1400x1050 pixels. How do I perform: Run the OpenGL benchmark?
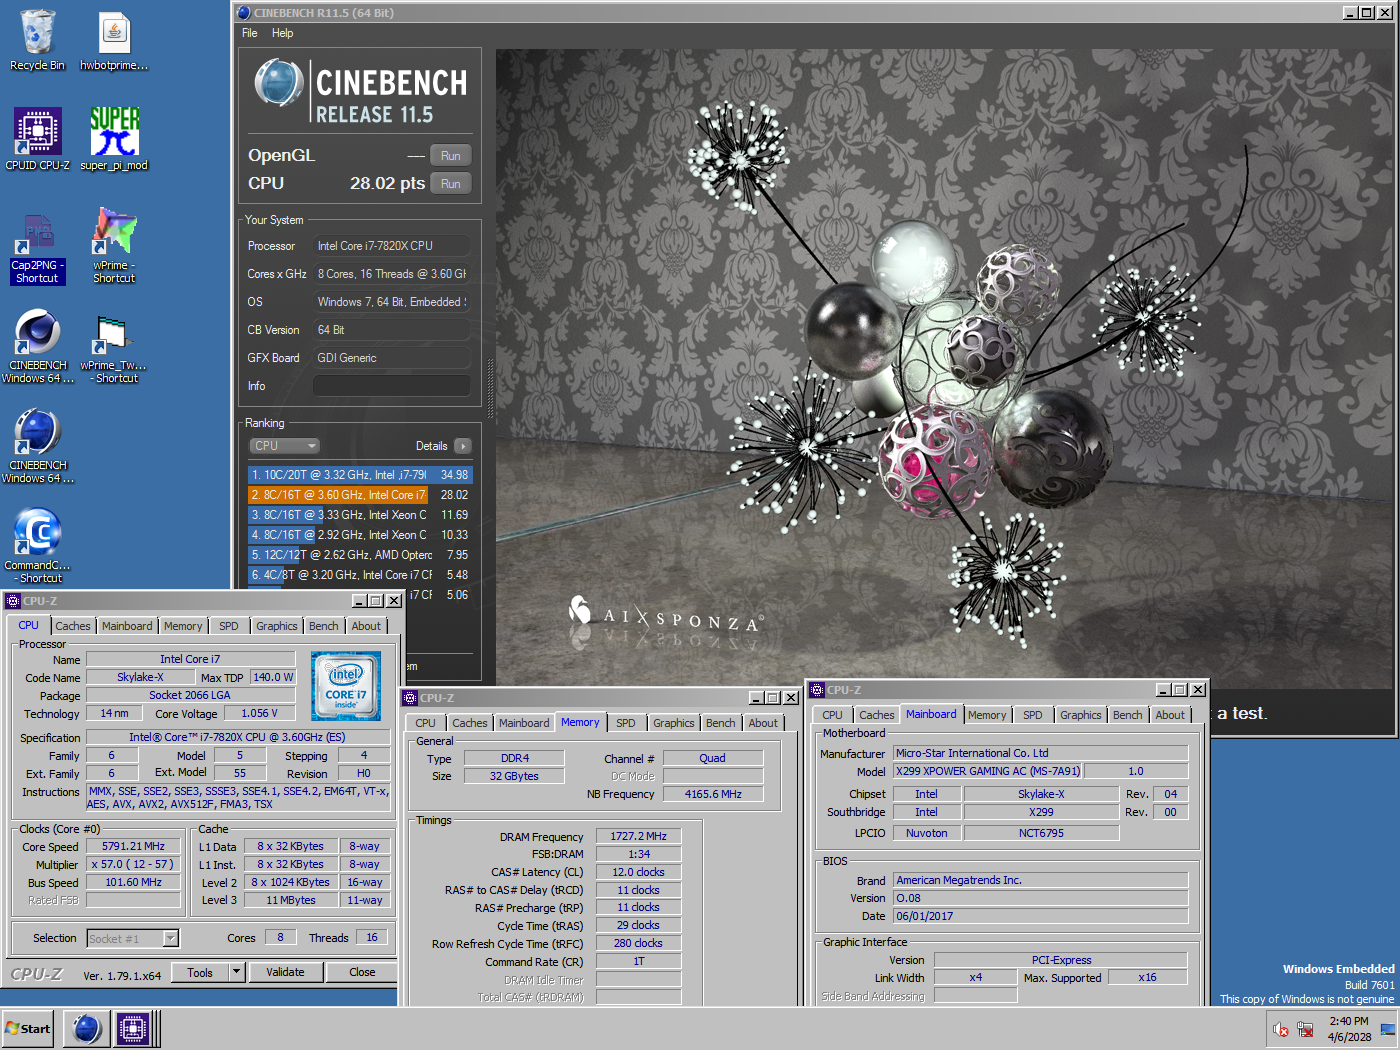point(451,156)
